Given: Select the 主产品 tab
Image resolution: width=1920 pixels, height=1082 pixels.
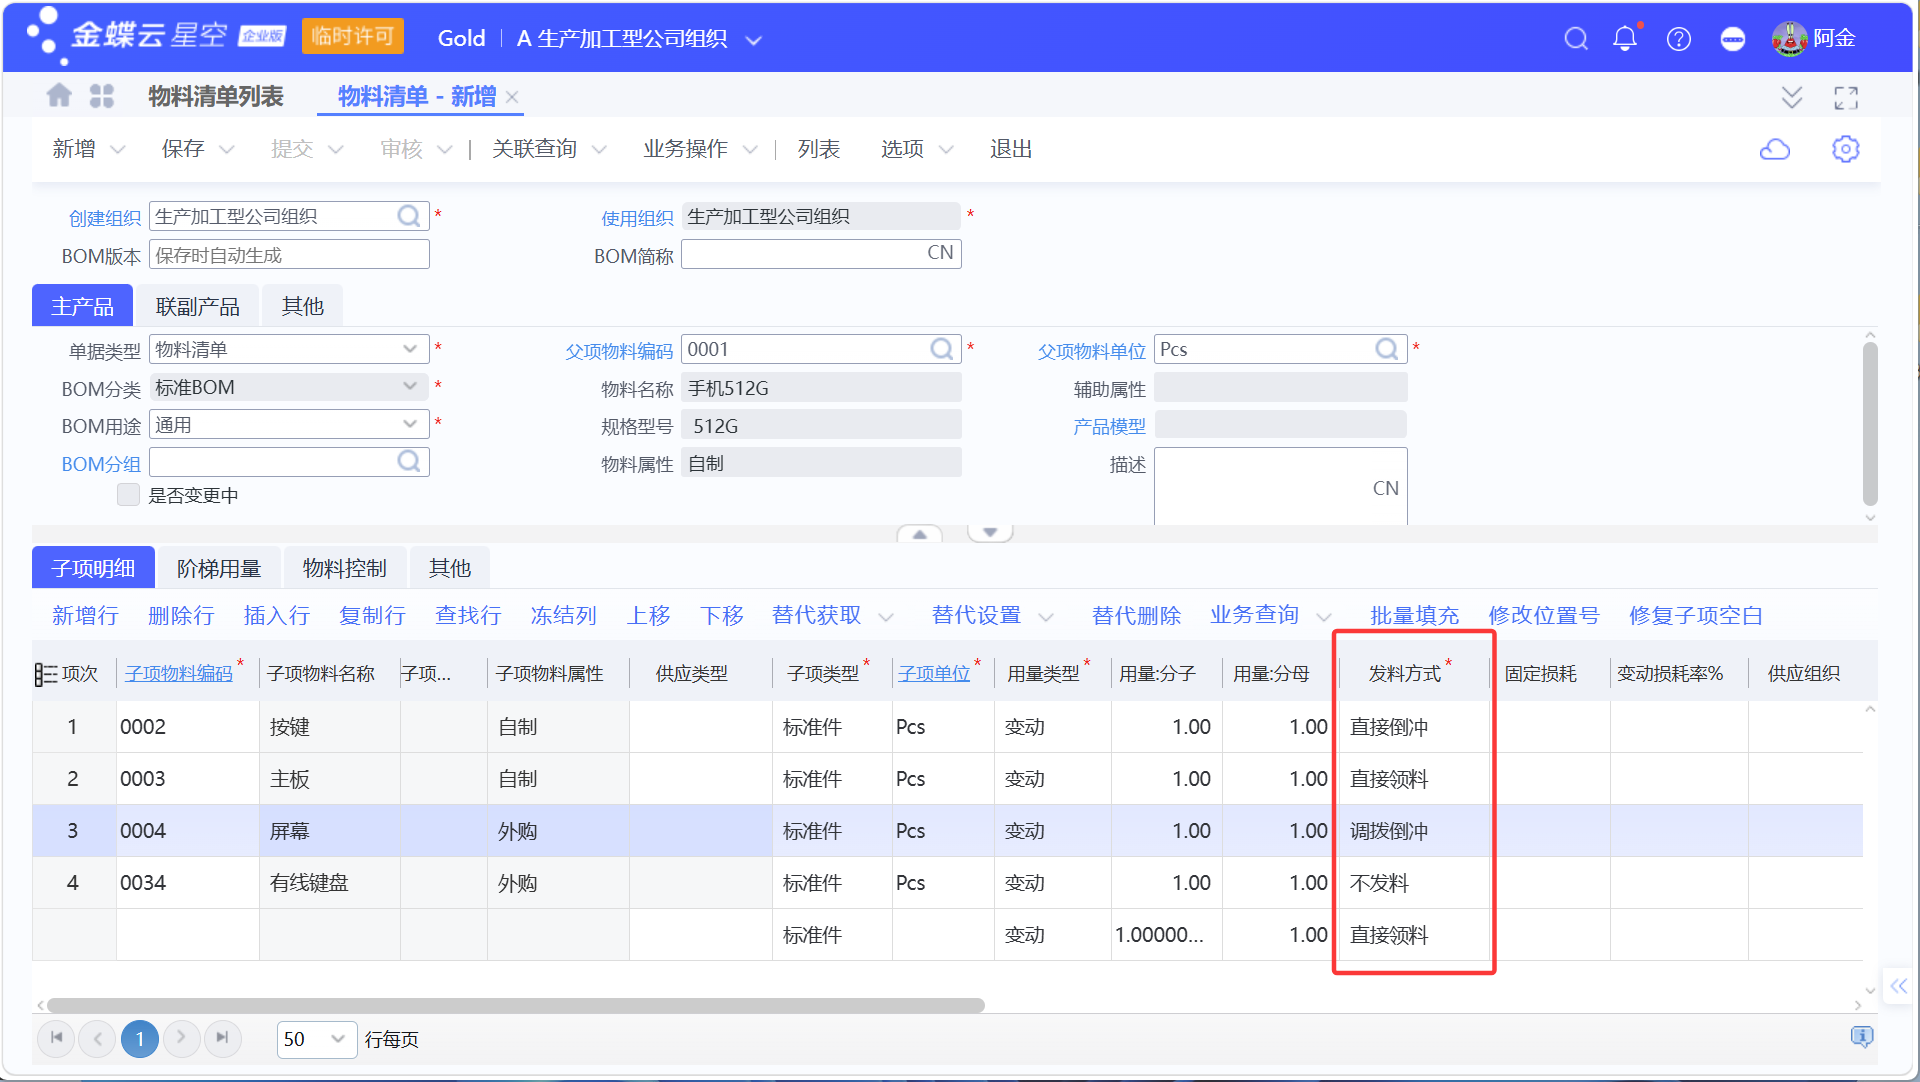Looking at the screenshot, I should [82, 306].
